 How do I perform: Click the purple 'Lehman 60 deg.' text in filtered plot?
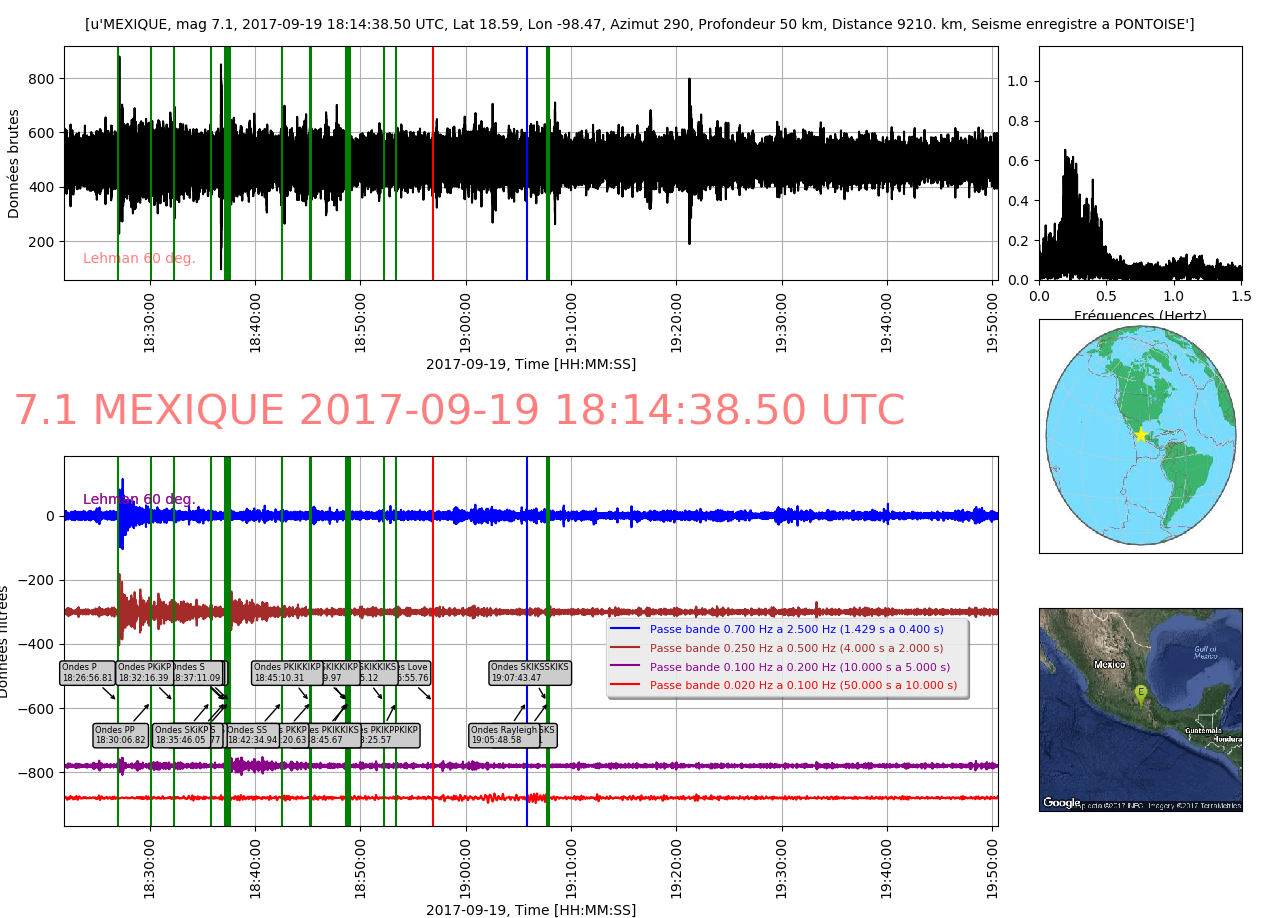pos(139,499)
